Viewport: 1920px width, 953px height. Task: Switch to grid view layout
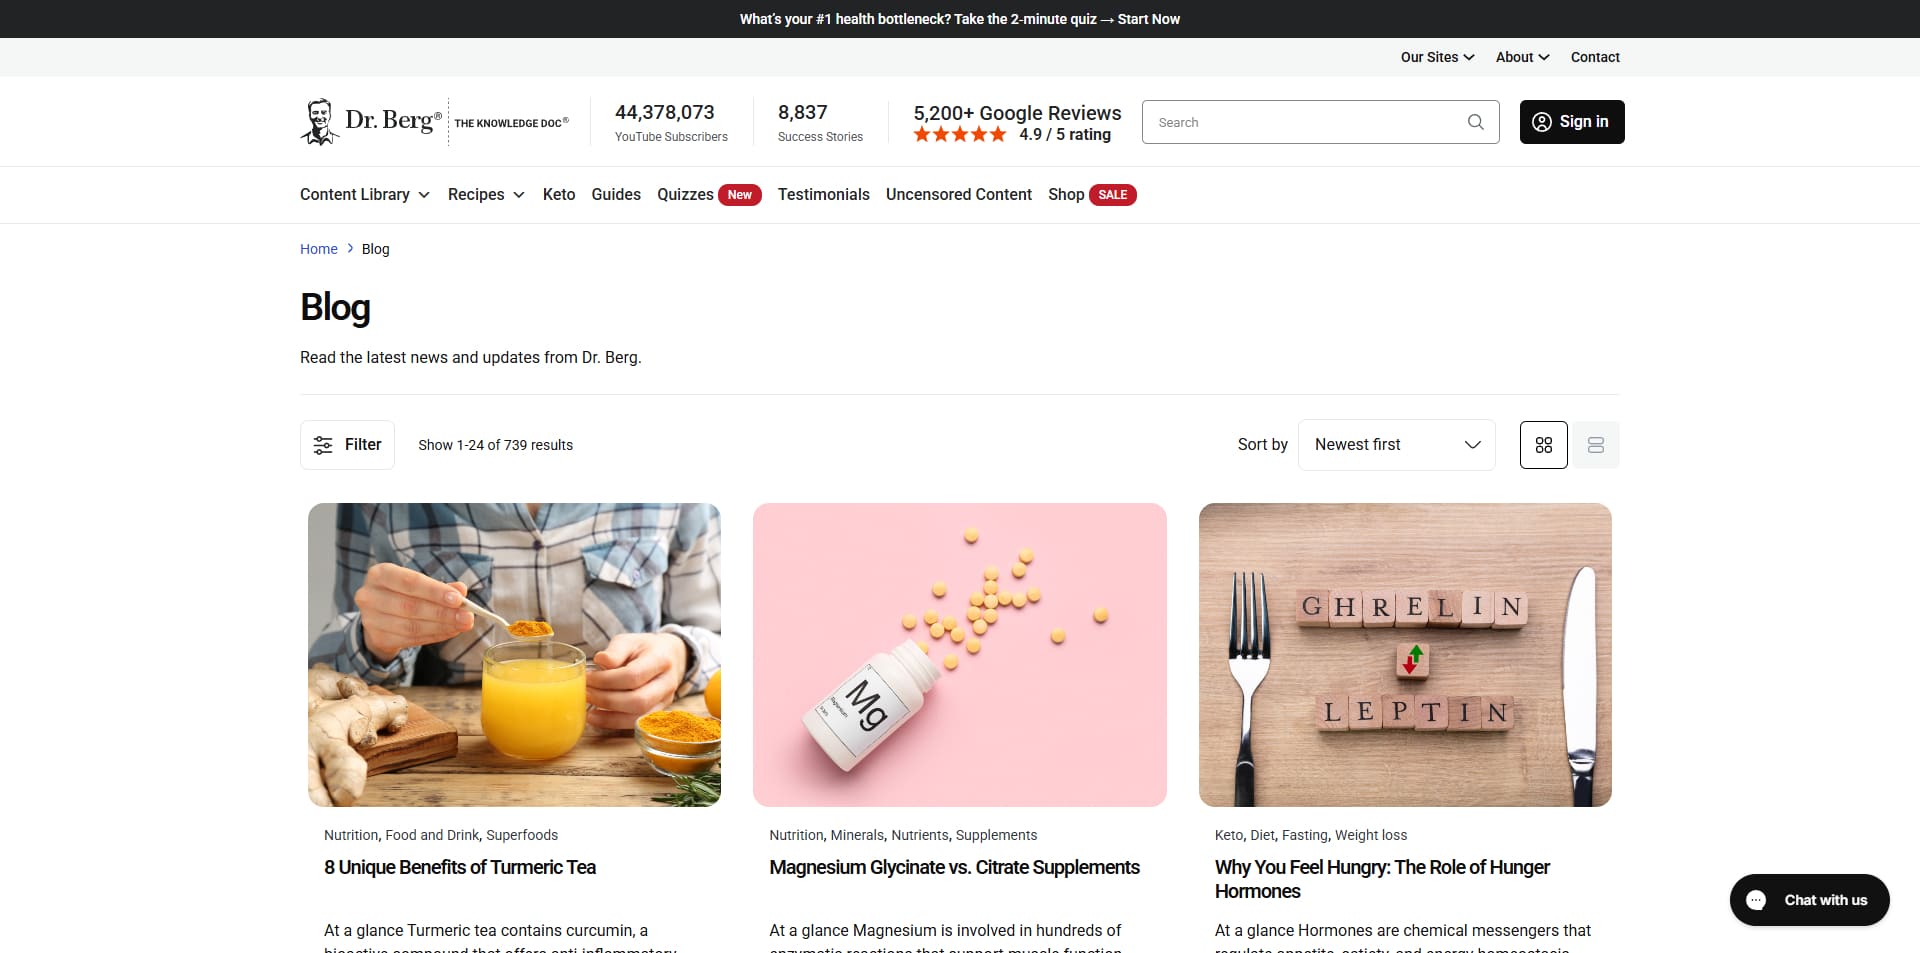pyautogui.click(x=1544, y=445)
